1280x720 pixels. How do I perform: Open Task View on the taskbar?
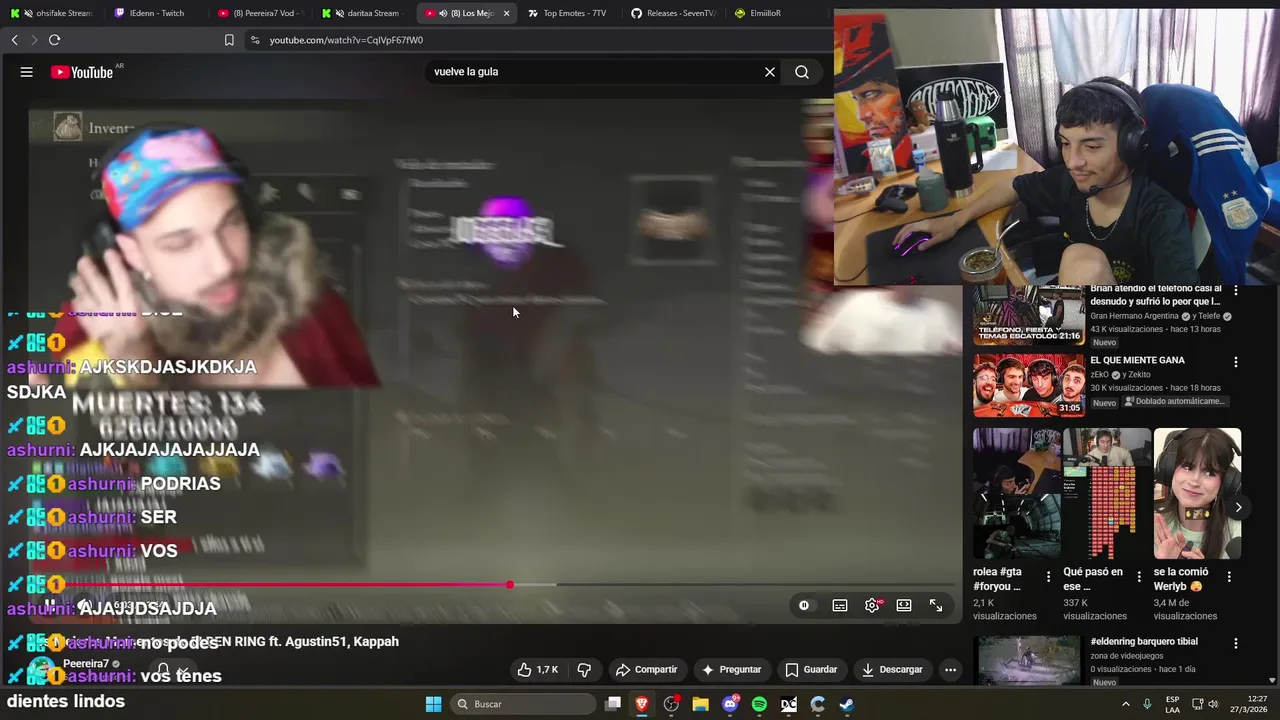613,704
